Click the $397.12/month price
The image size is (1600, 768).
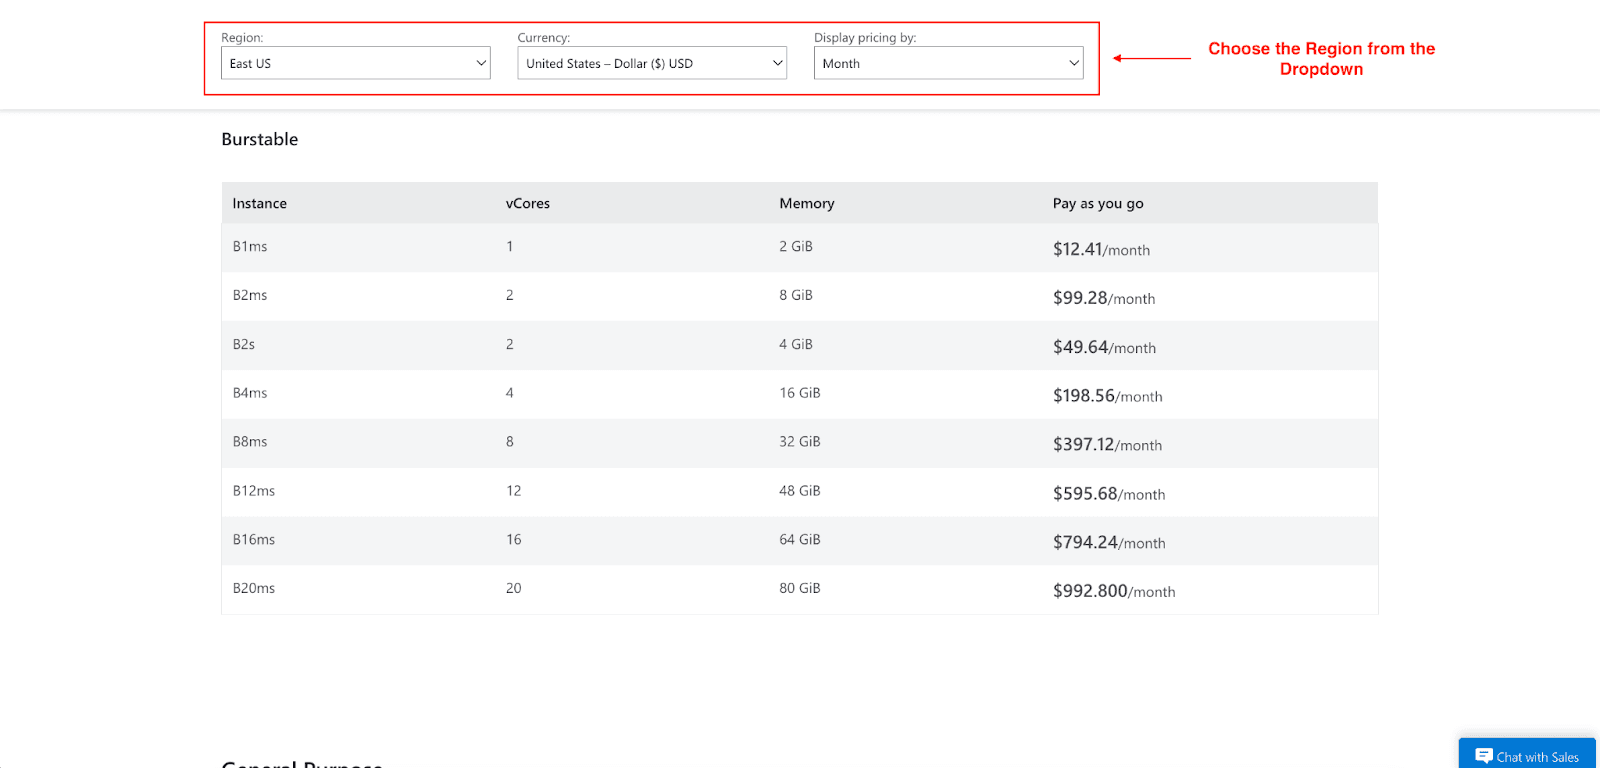pos(1107,445)
